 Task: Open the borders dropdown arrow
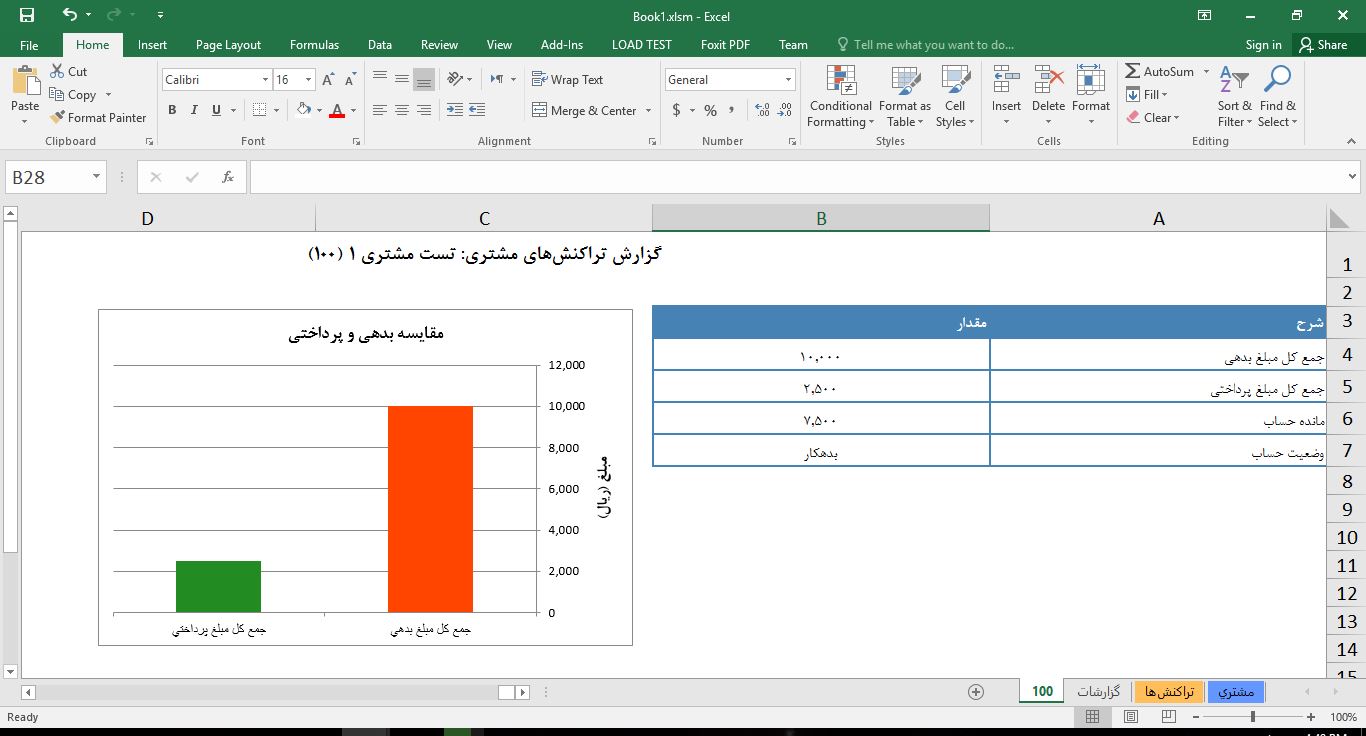click(276, 110)
